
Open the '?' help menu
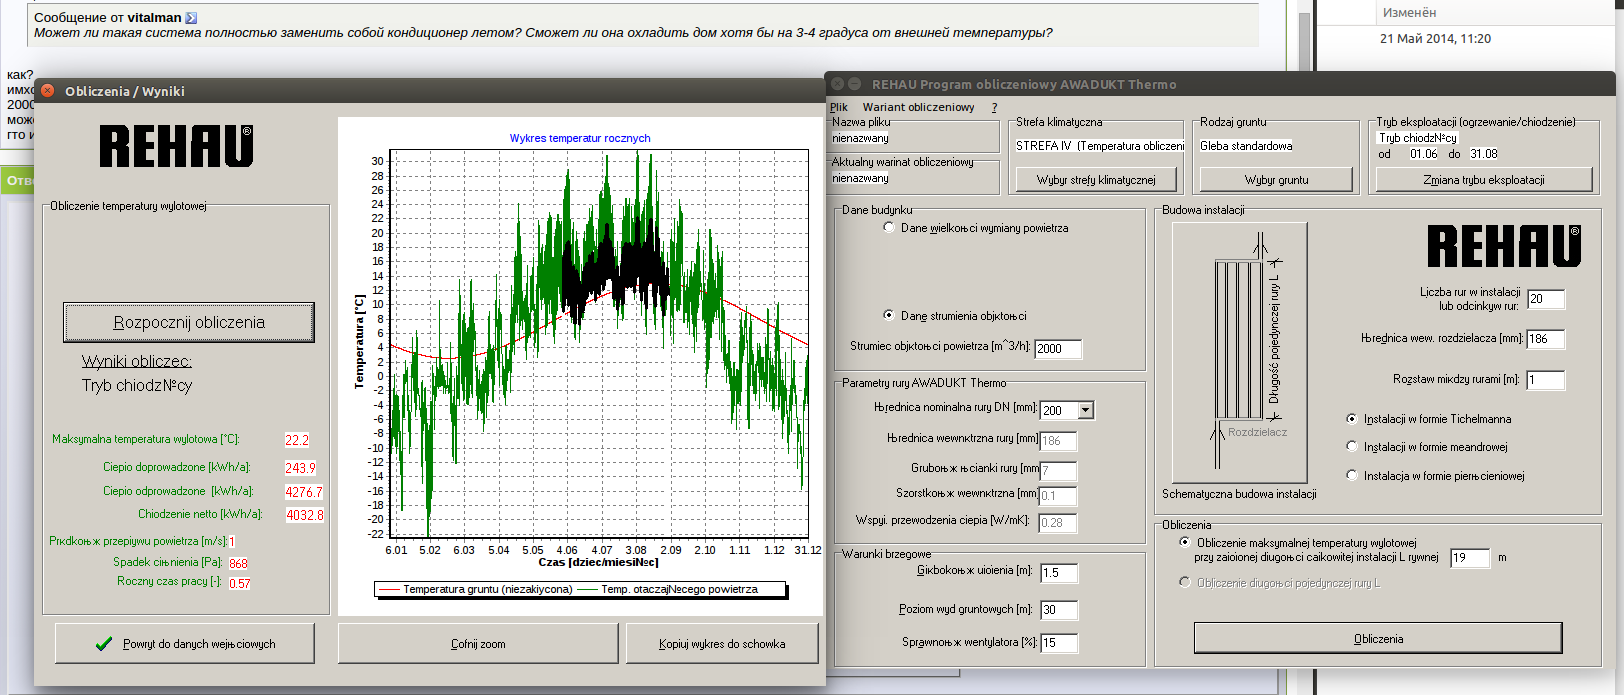[x=994, y=107]
